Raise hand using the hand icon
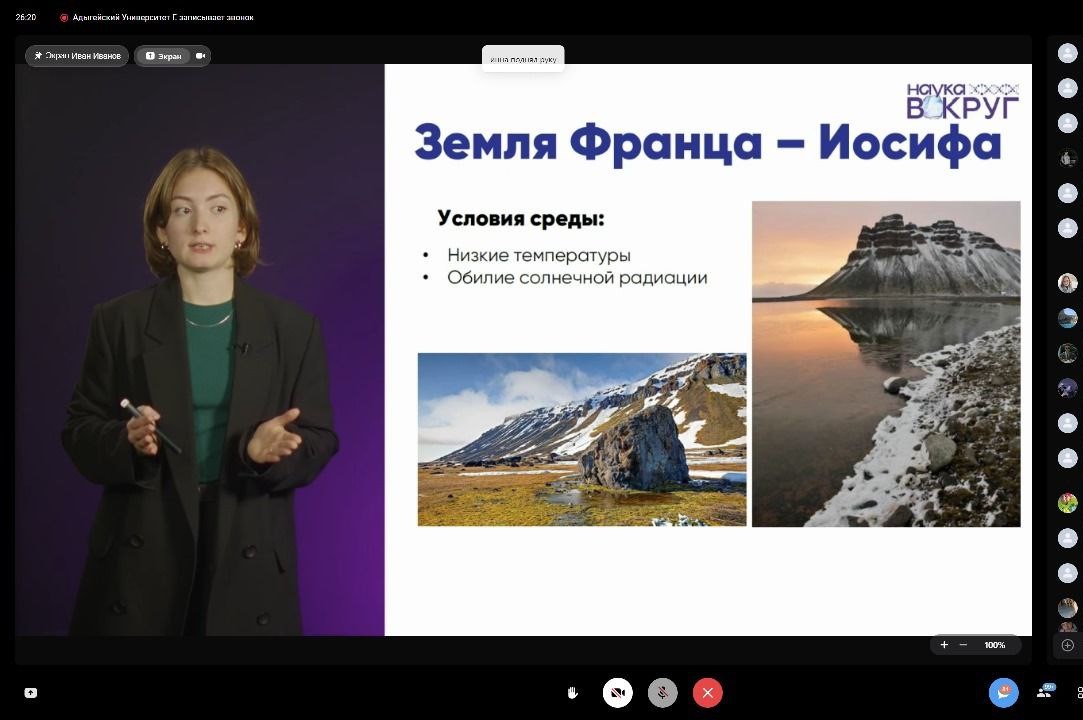This screenshot has width=1083, height=720. click(573, 693)
